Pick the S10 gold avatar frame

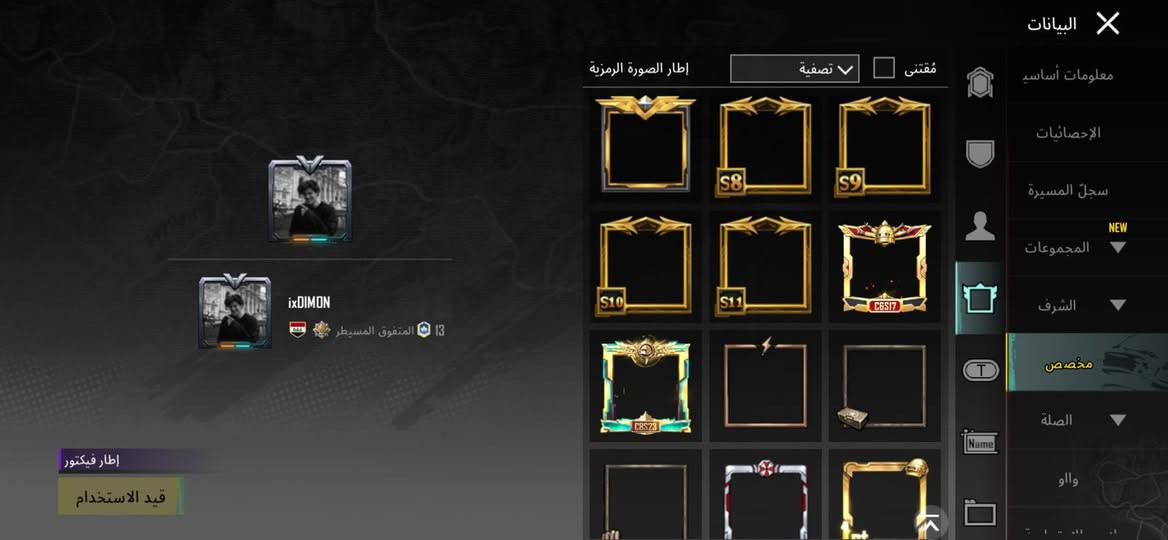645,267
